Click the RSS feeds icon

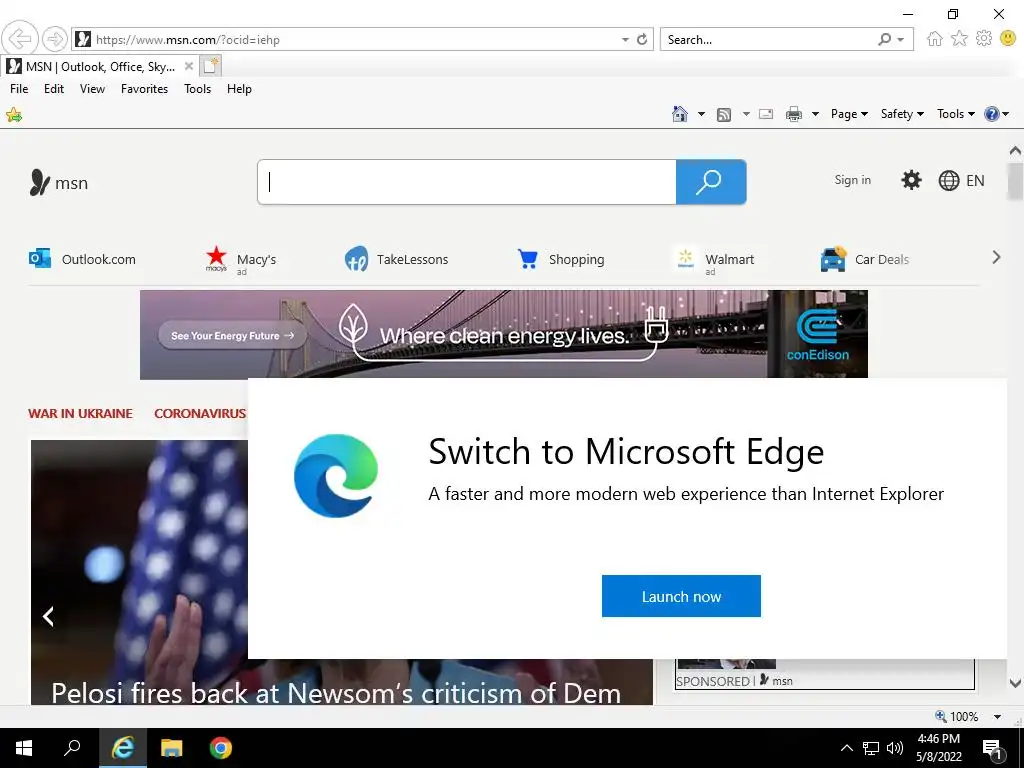[724, 114]
